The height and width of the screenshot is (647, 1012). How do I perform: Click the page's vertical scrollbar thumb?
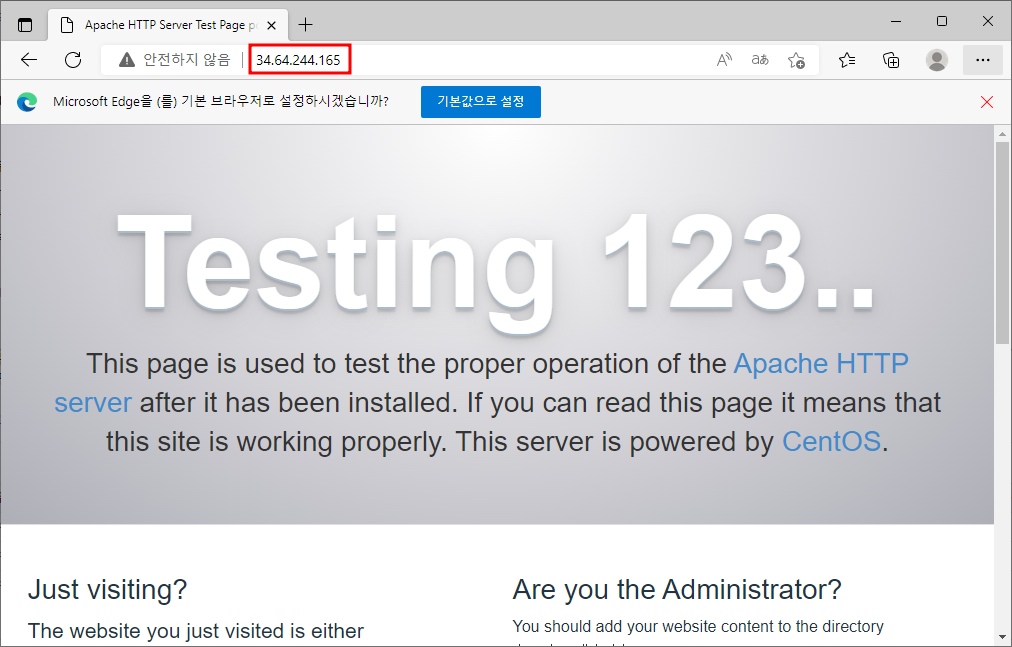point(1002,243)
